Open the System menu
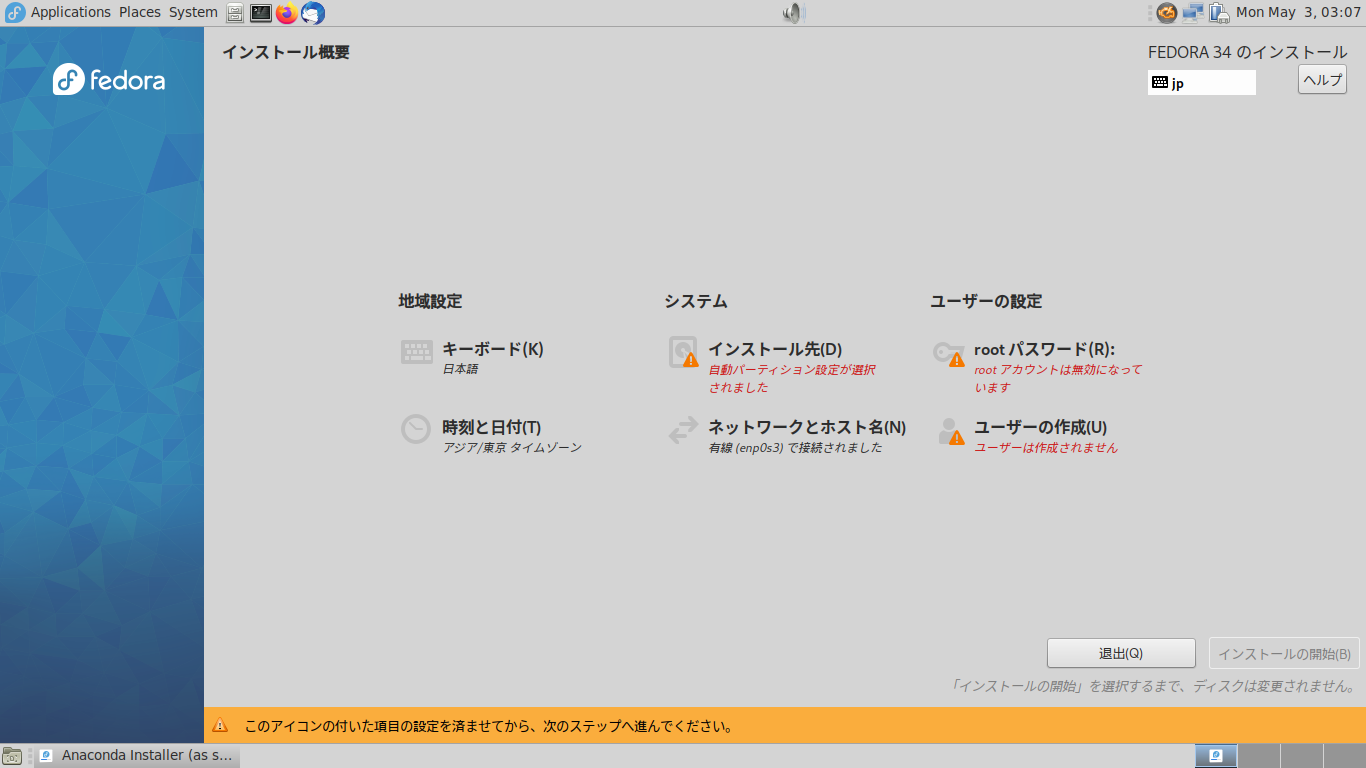 [193, 12]
